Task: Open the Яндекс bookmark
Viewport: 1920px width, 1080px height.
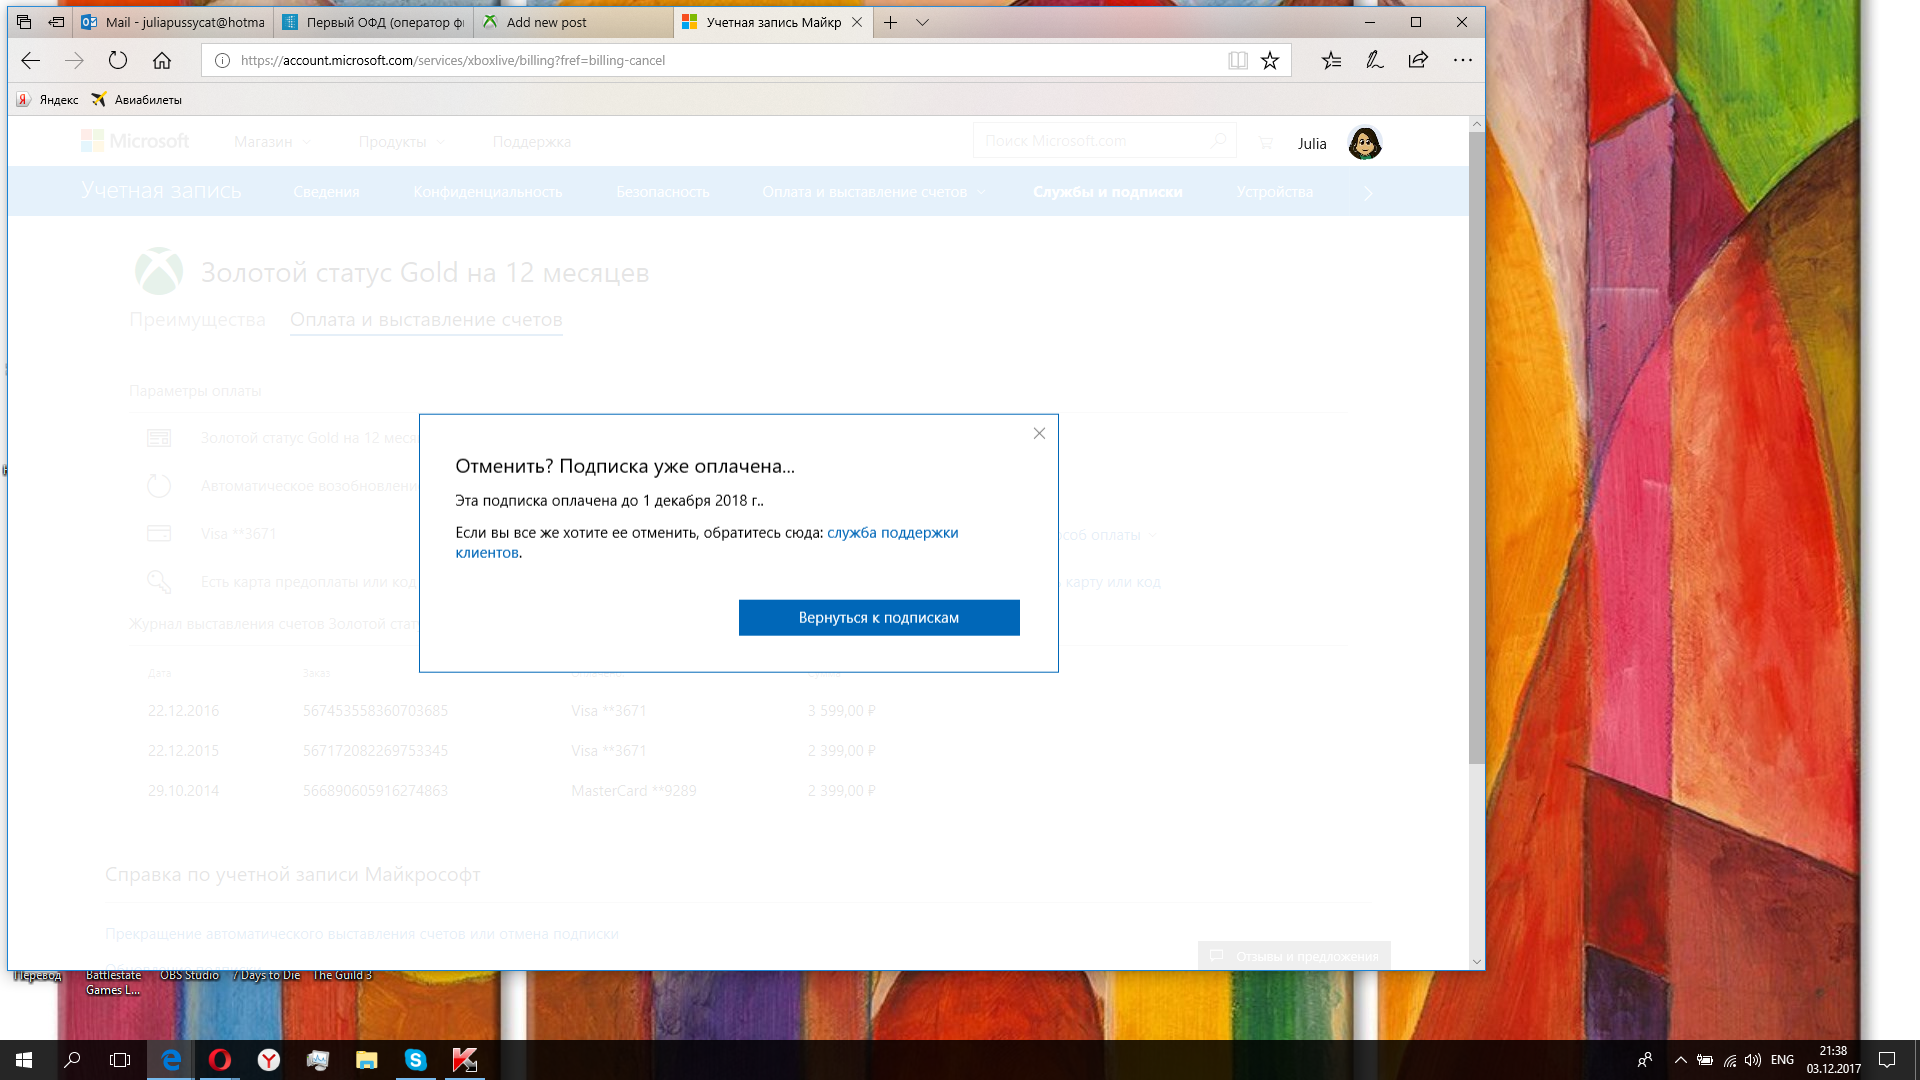Action: [x=48, y=100]
